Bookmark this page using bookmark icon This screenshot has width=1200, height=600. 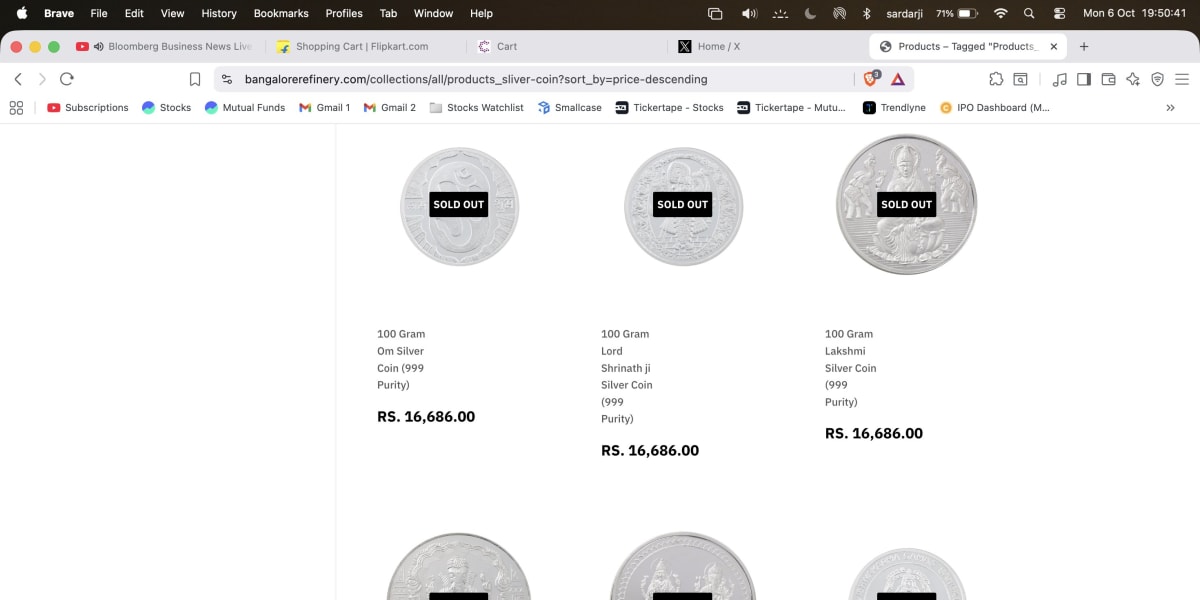click(195, 79)
